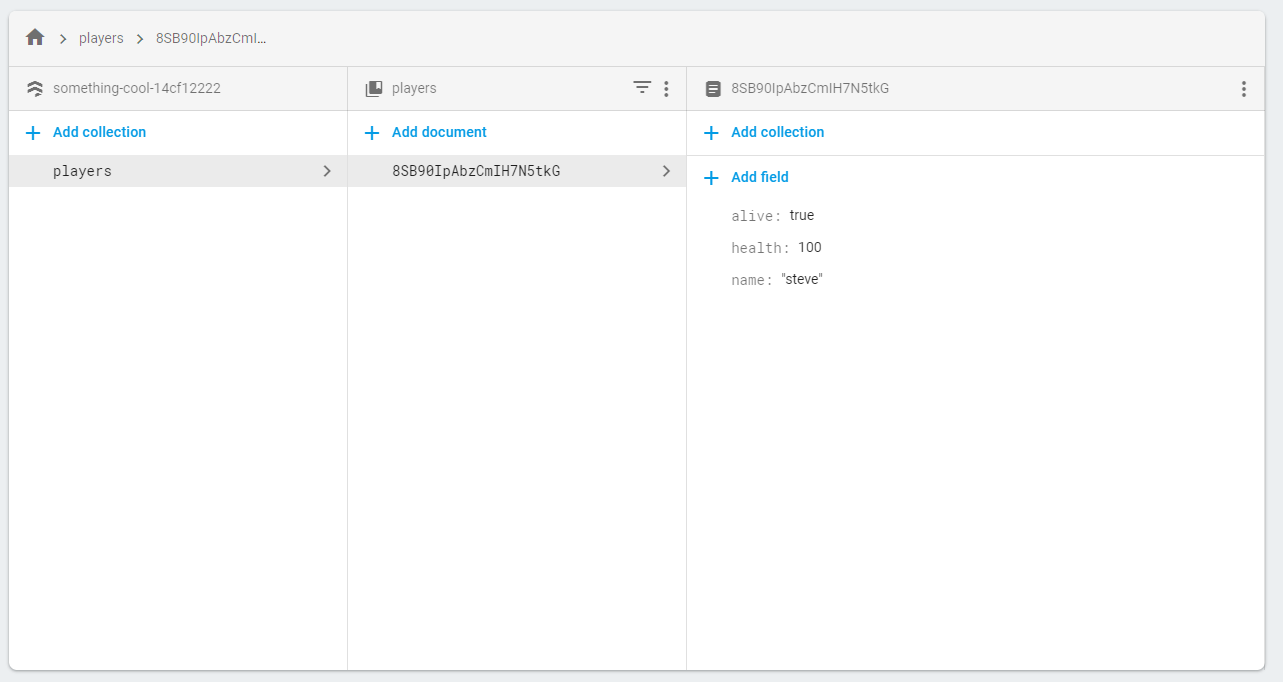
Task: Select the players collection in the list
Action: pyautogui.click(x=83, y=171)
